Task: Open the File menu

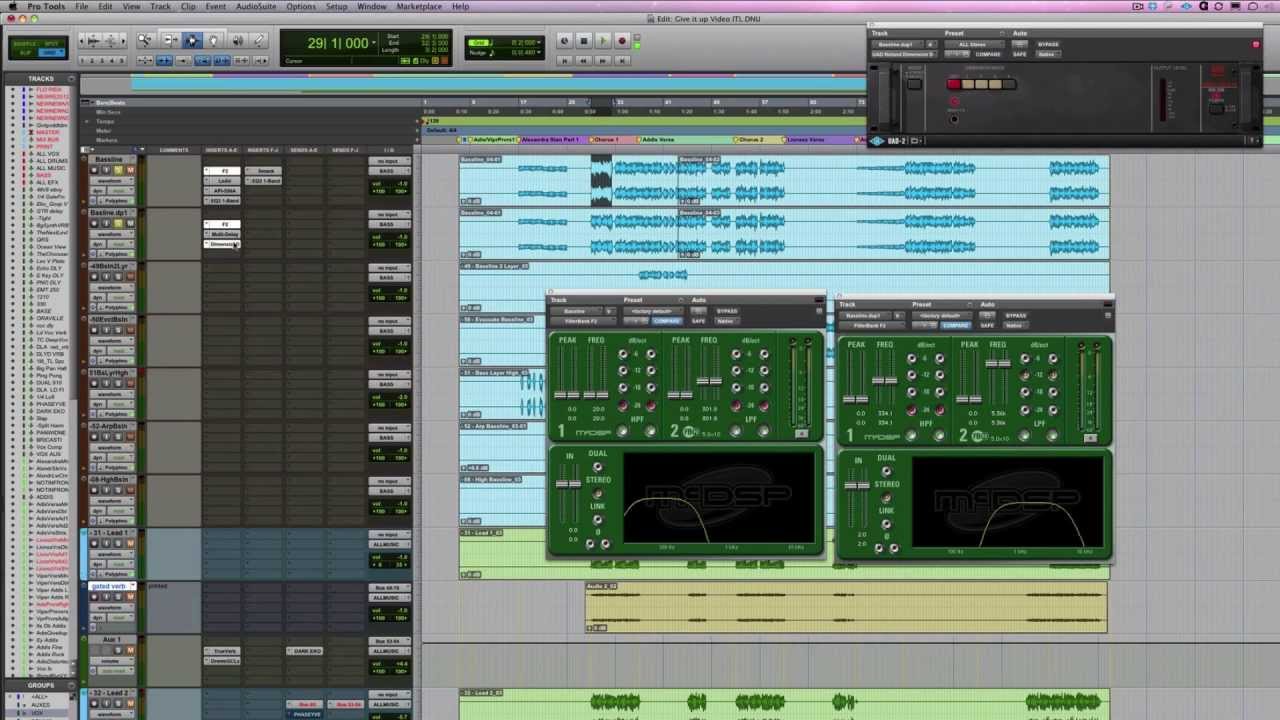Action: coord(82,6)
